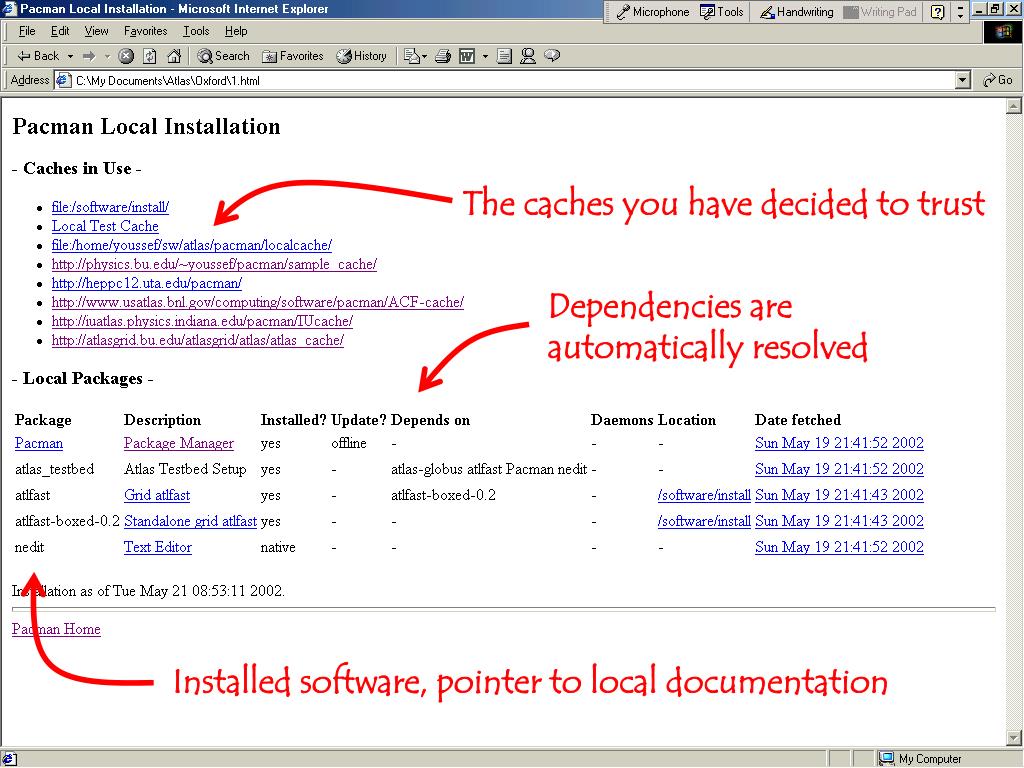
Task: Click the vertical scrollbar up arrow
Action: [x=1014, y=106]
